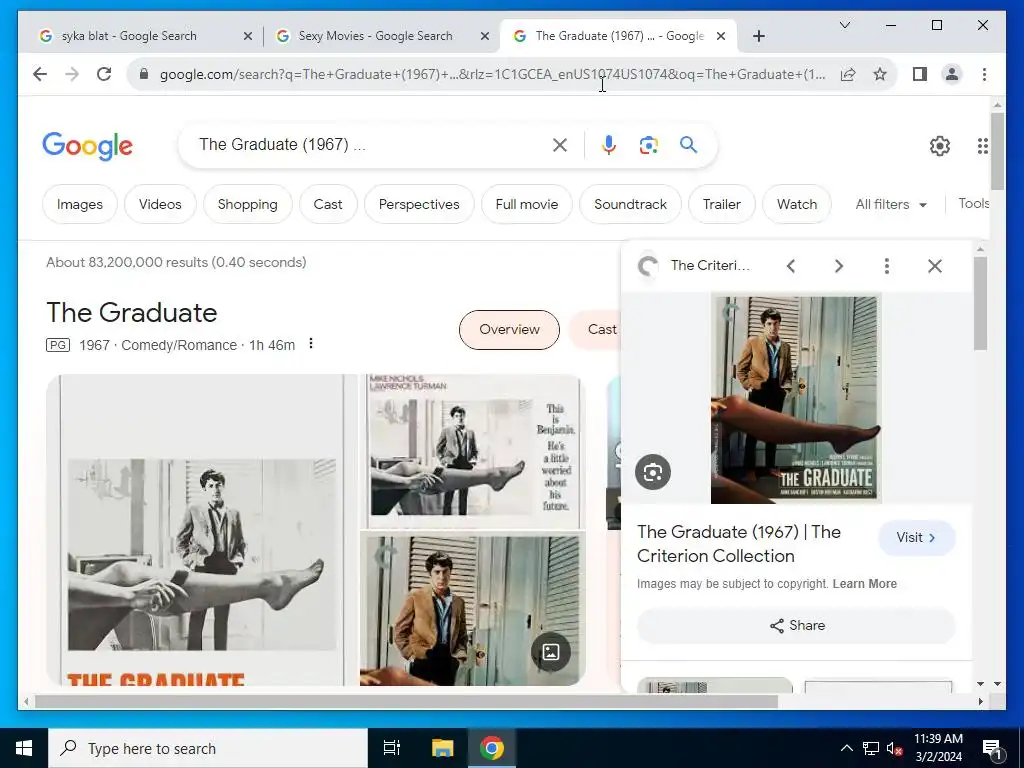The height and width of the screenshot is (768, 1024).
Task: Search by image with Google Lens icon
Action: [648, 145]
